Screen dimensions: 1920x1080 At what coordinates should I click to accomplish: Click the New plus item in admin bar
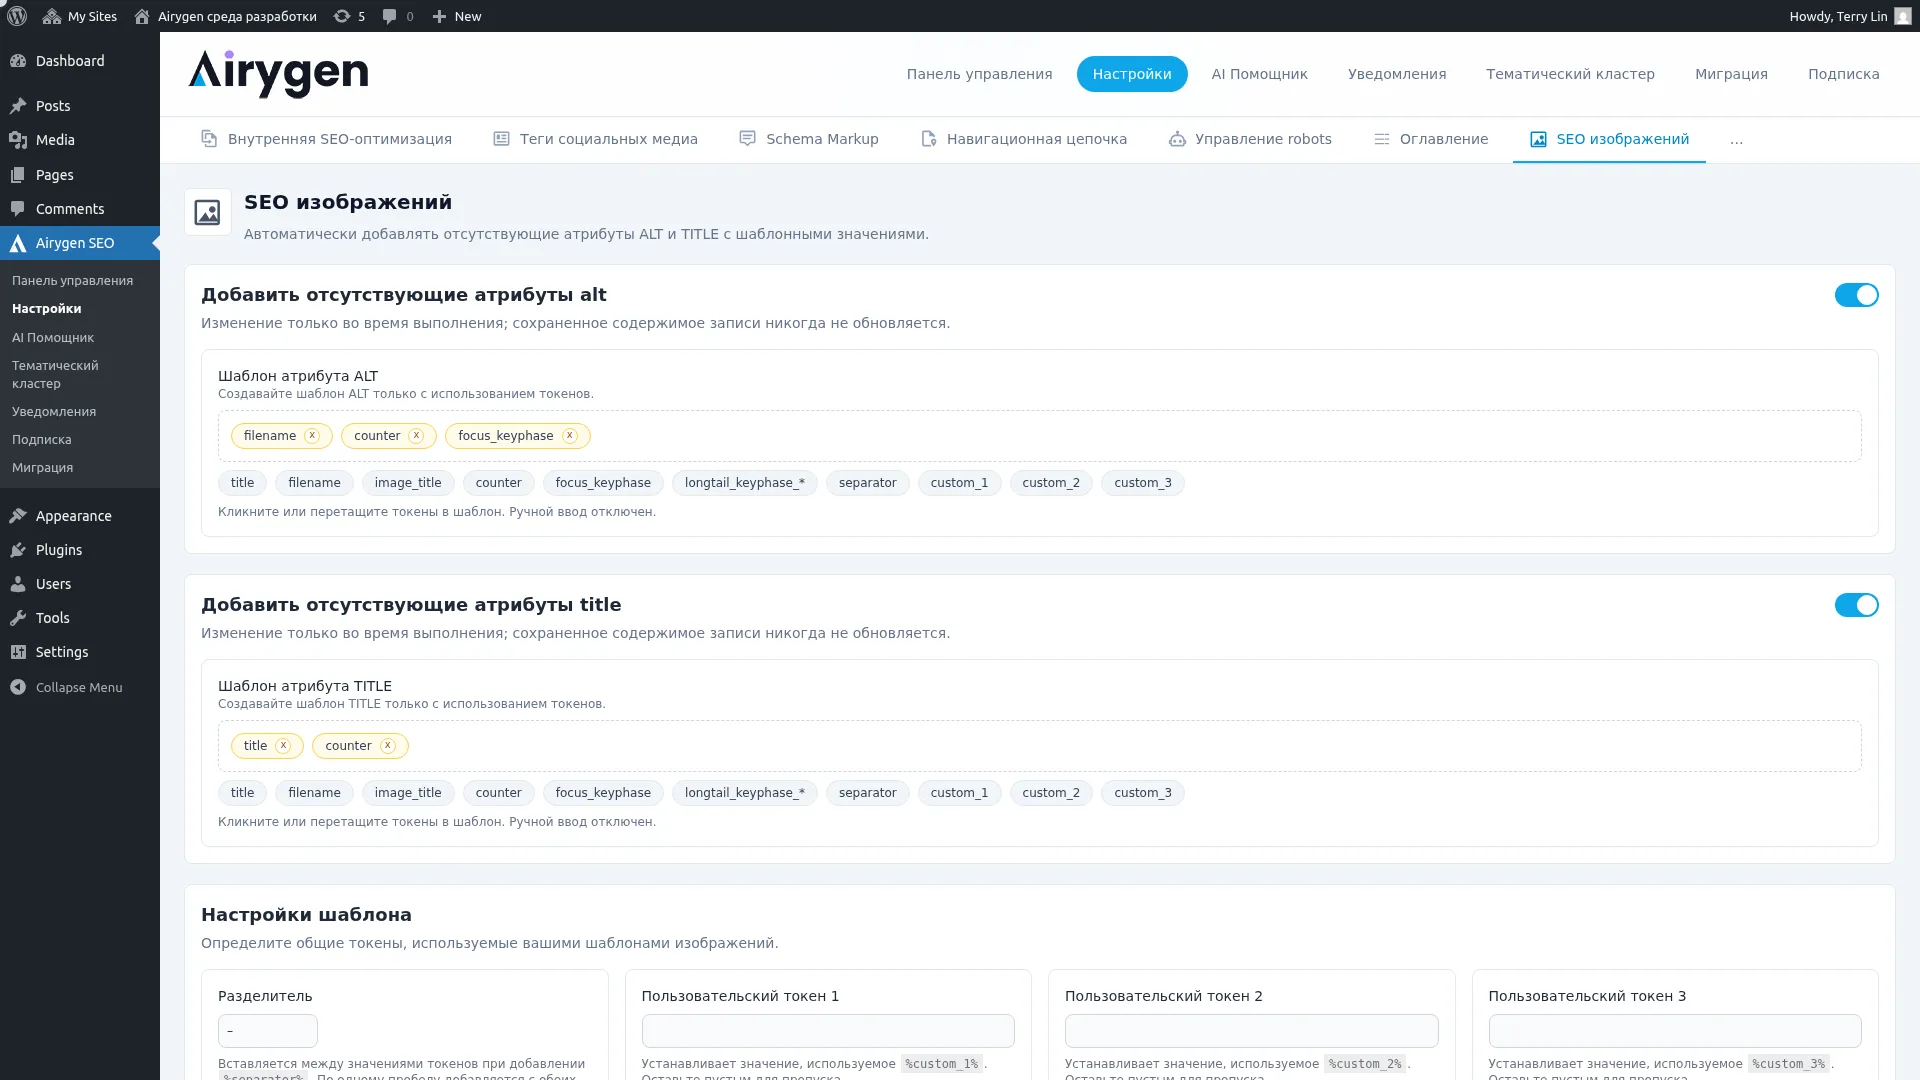[457, 16]
